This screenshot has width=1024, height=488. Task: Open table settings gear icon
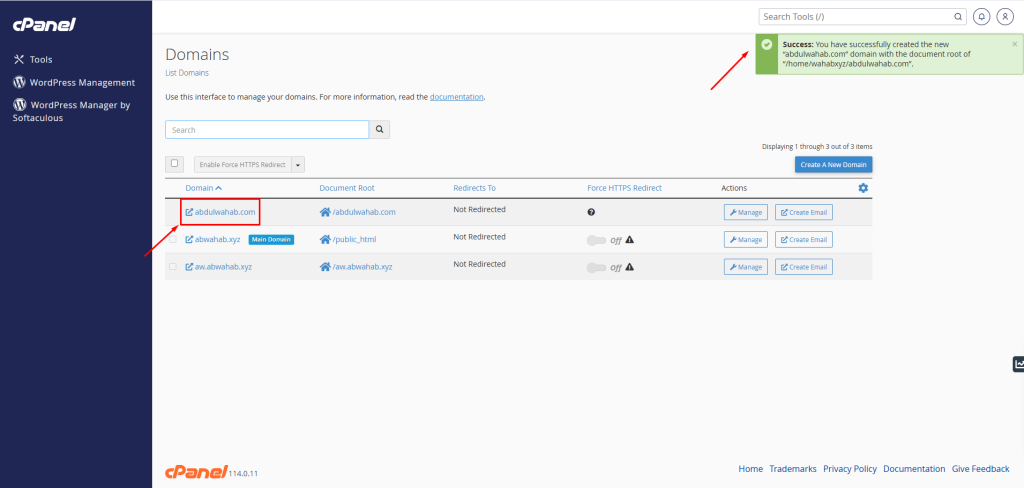pyautogui.click(x=863, y=188)
